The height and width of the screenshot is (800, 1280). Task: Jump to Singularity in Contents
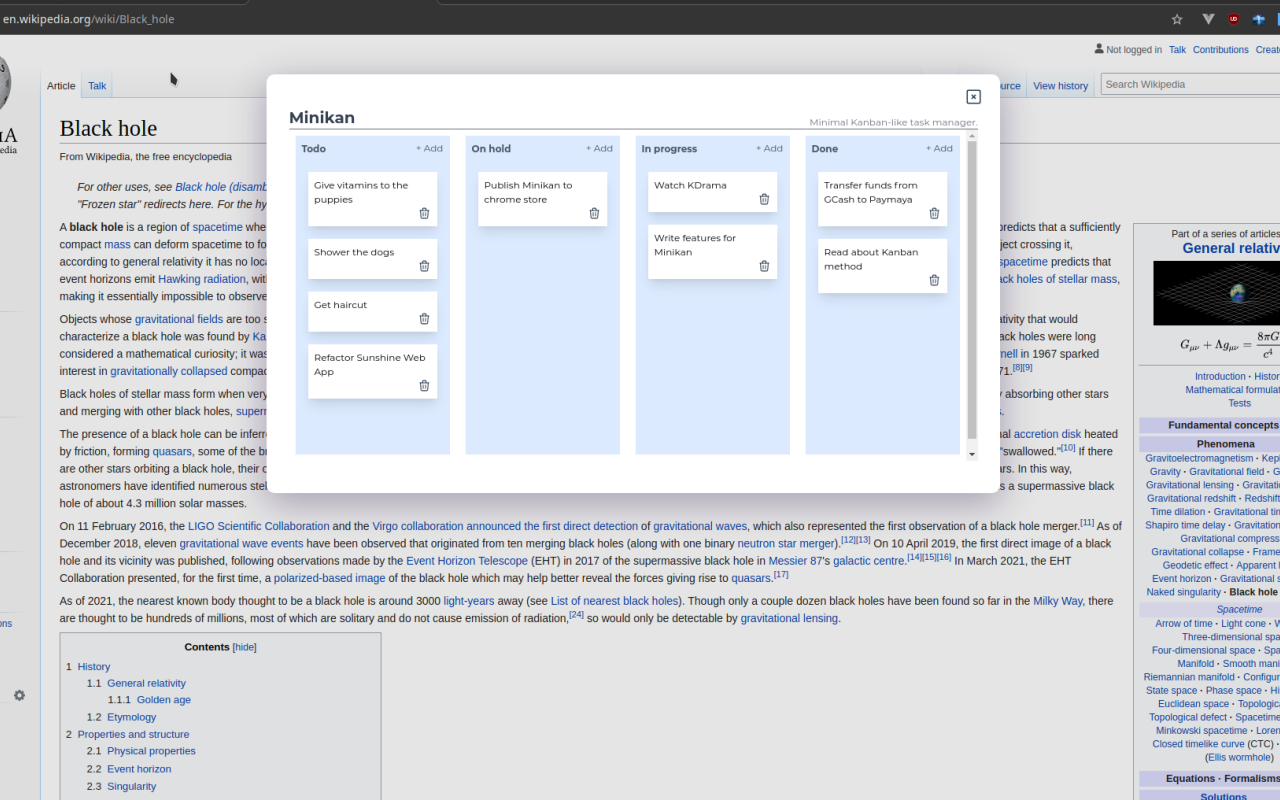pos(132,786)
